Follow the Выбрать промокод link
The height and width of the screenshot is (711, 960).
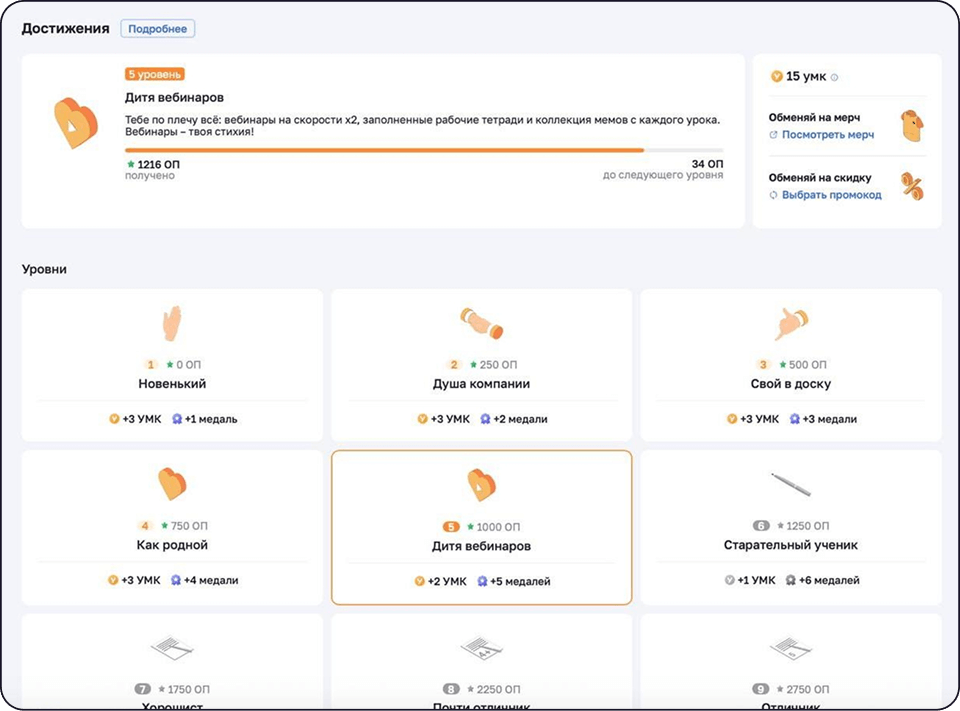(x=831, y=195)
